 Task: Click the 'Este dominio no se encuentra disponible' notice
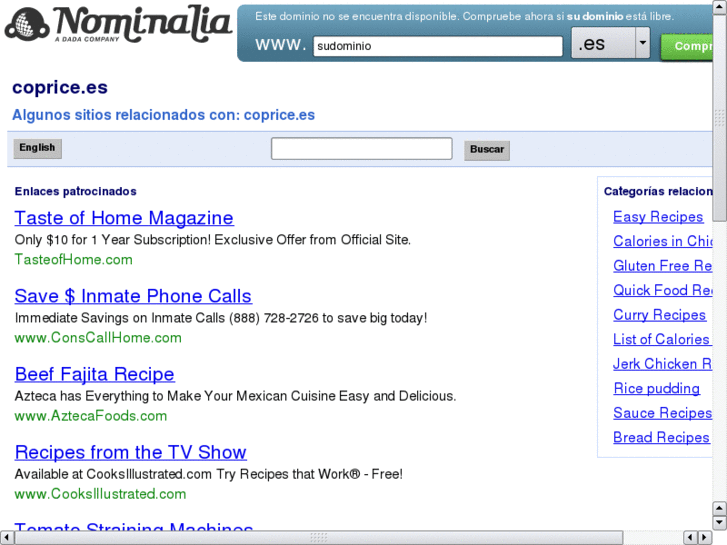(x=464, y=16)
